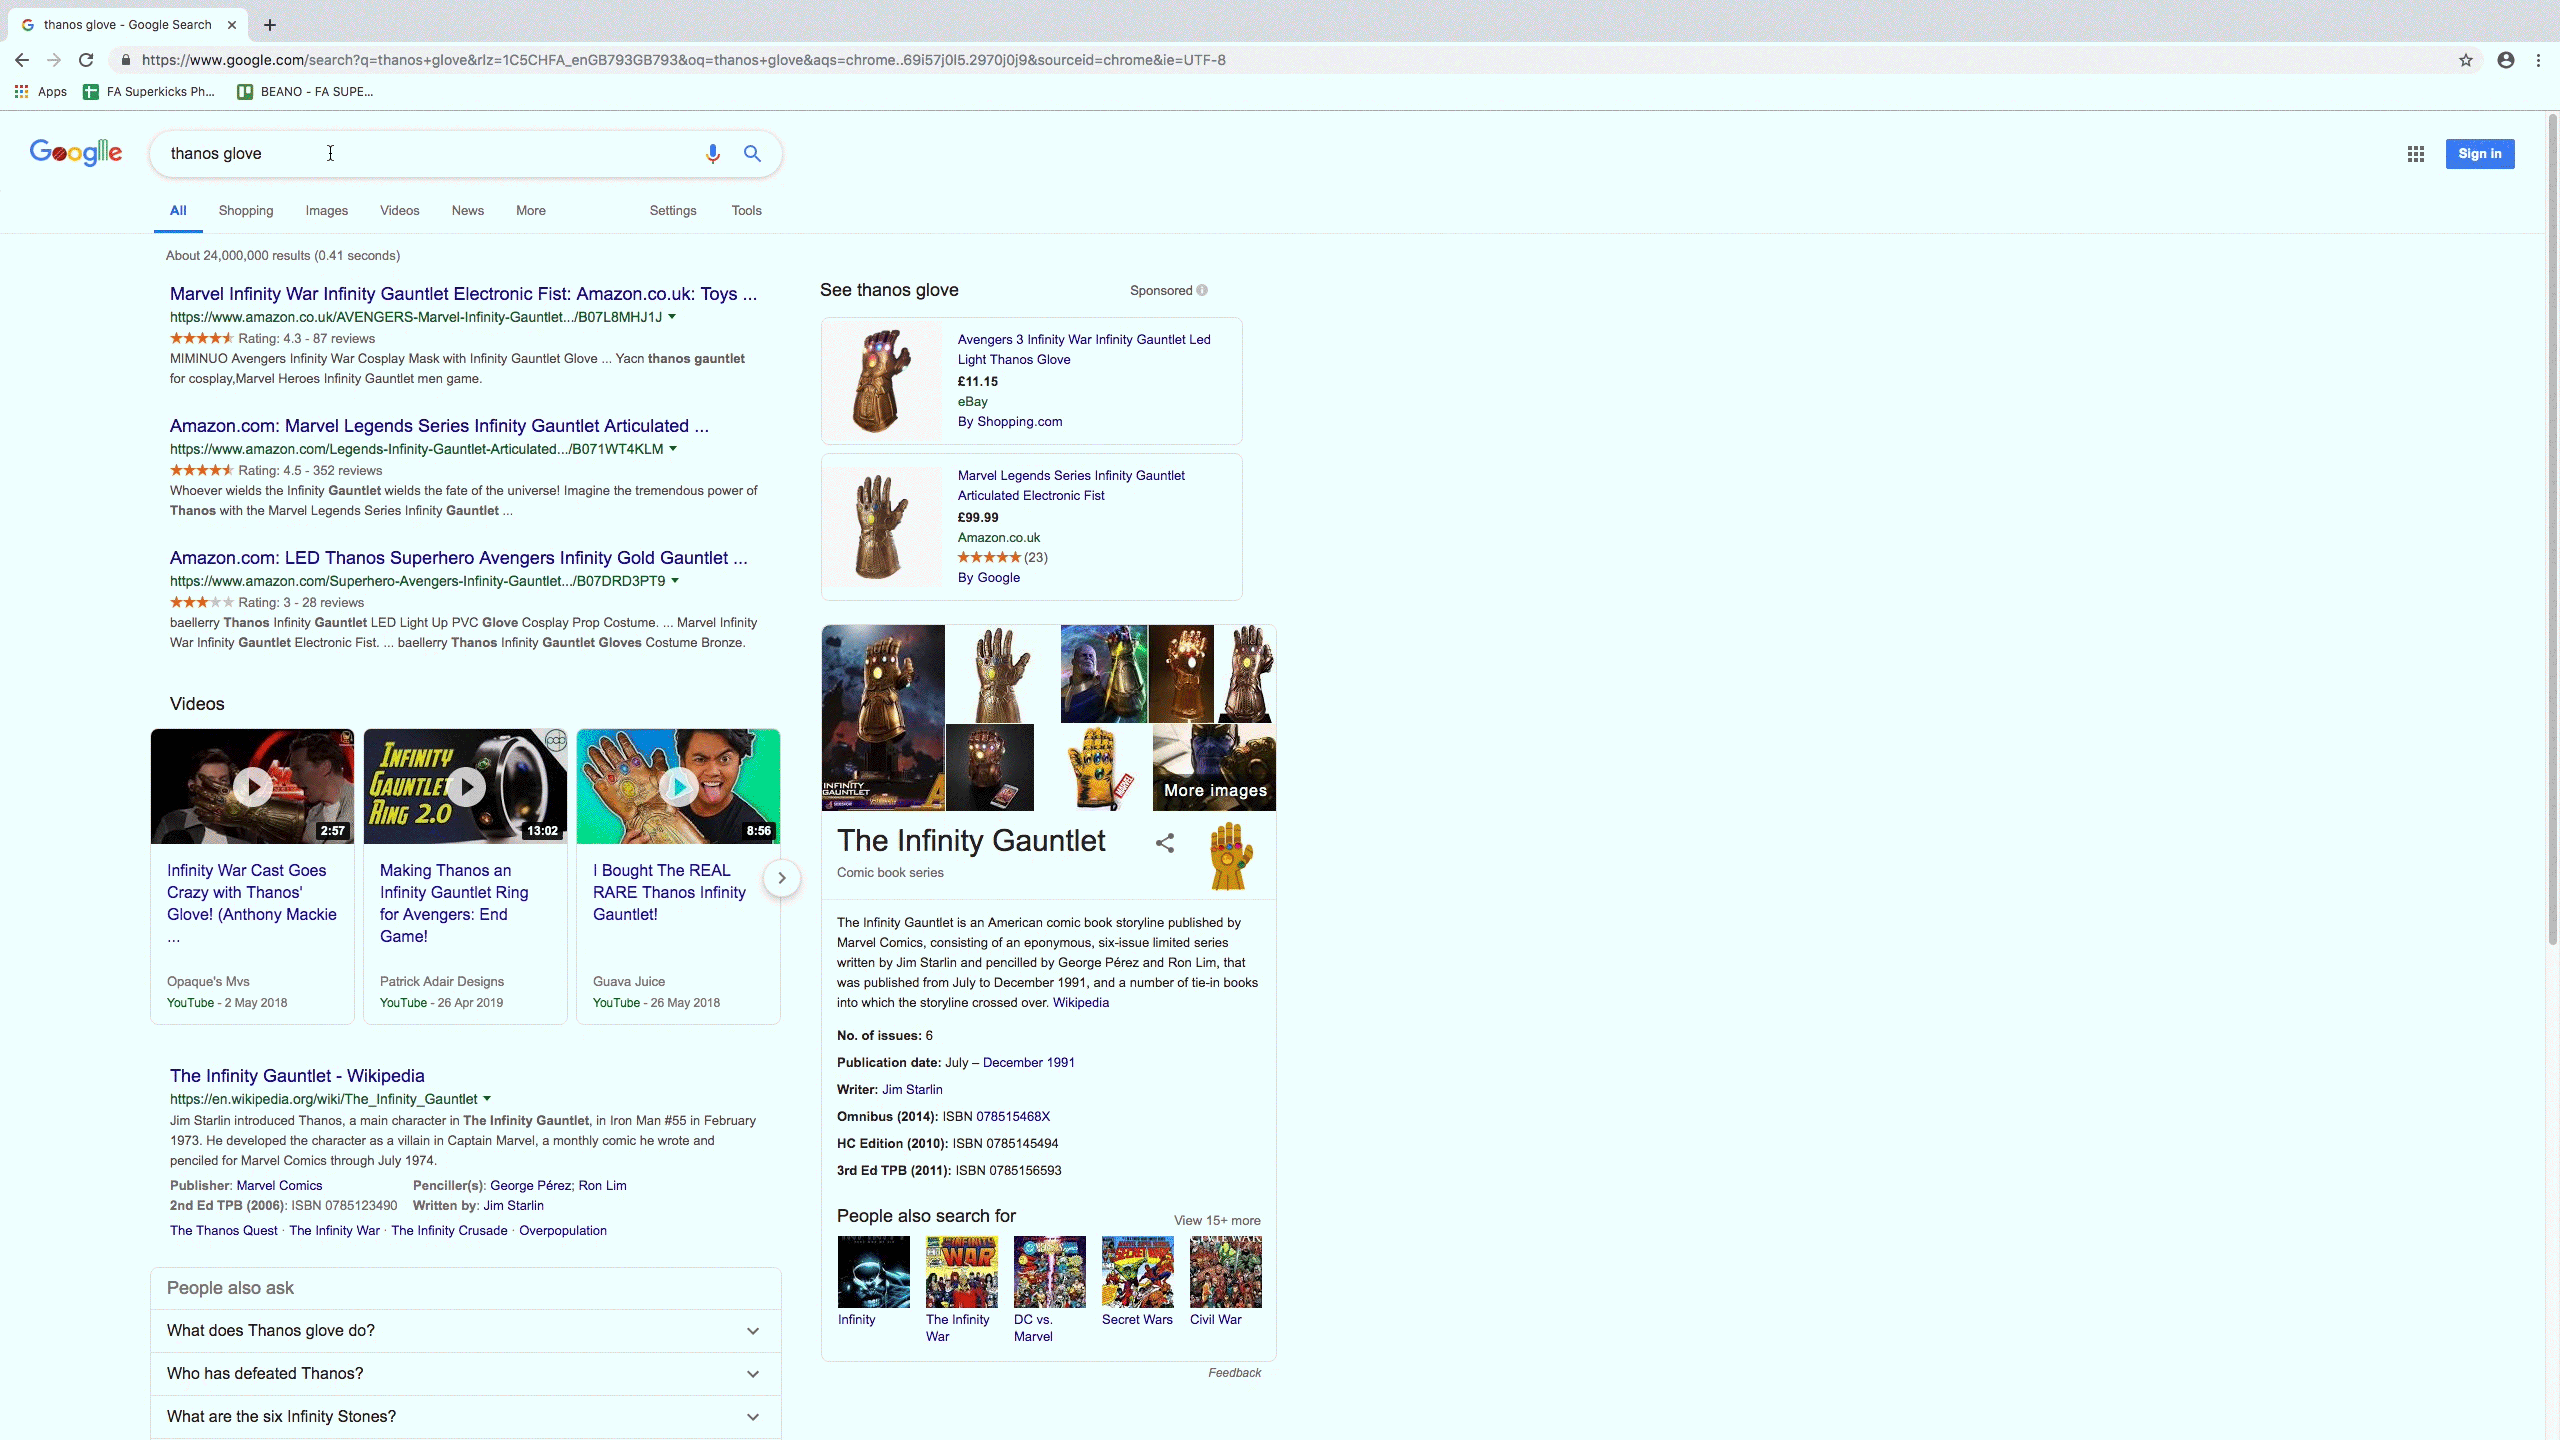Open LED Thanos Gold Gauntlet result
Image resolution: width=2560 pixels, height=1440 pixels.
tap(458, 558)
